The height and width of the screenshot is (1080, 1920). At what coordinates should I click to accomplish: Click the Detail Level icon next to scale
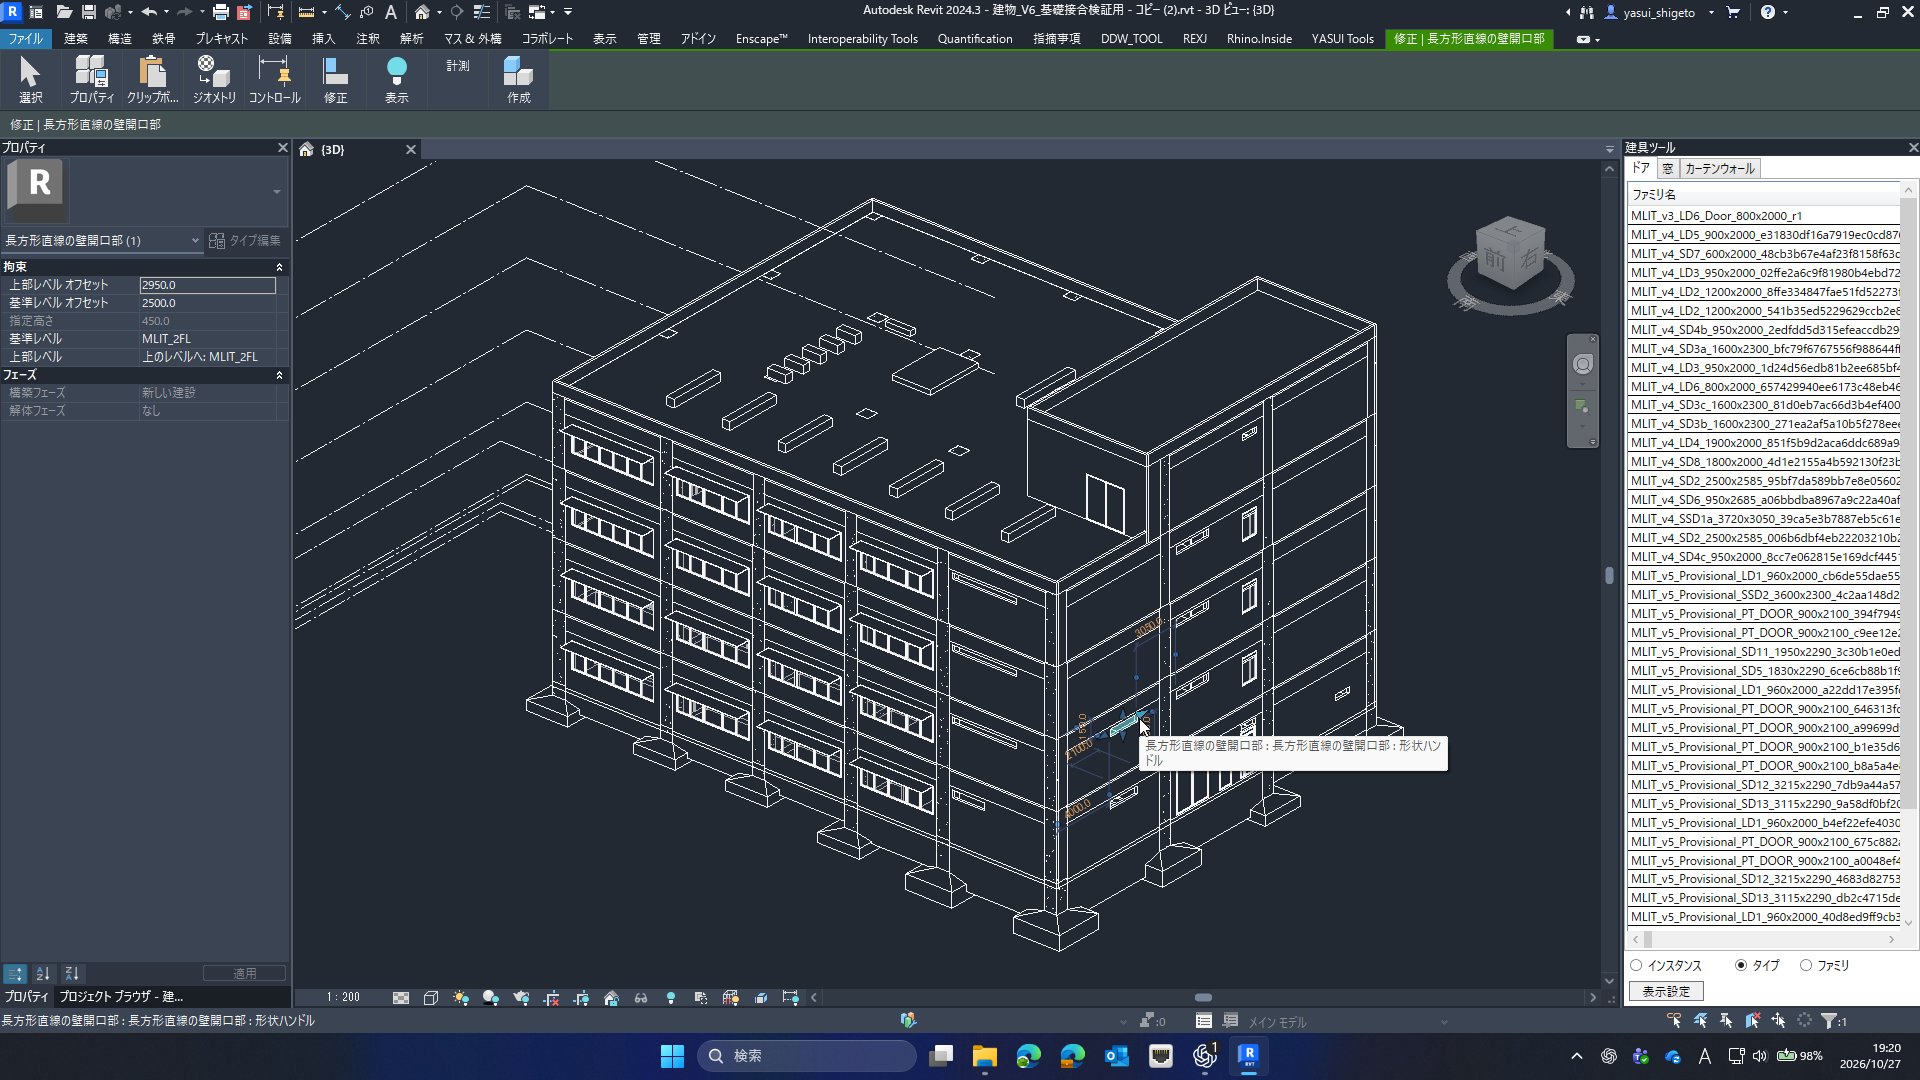401,998
